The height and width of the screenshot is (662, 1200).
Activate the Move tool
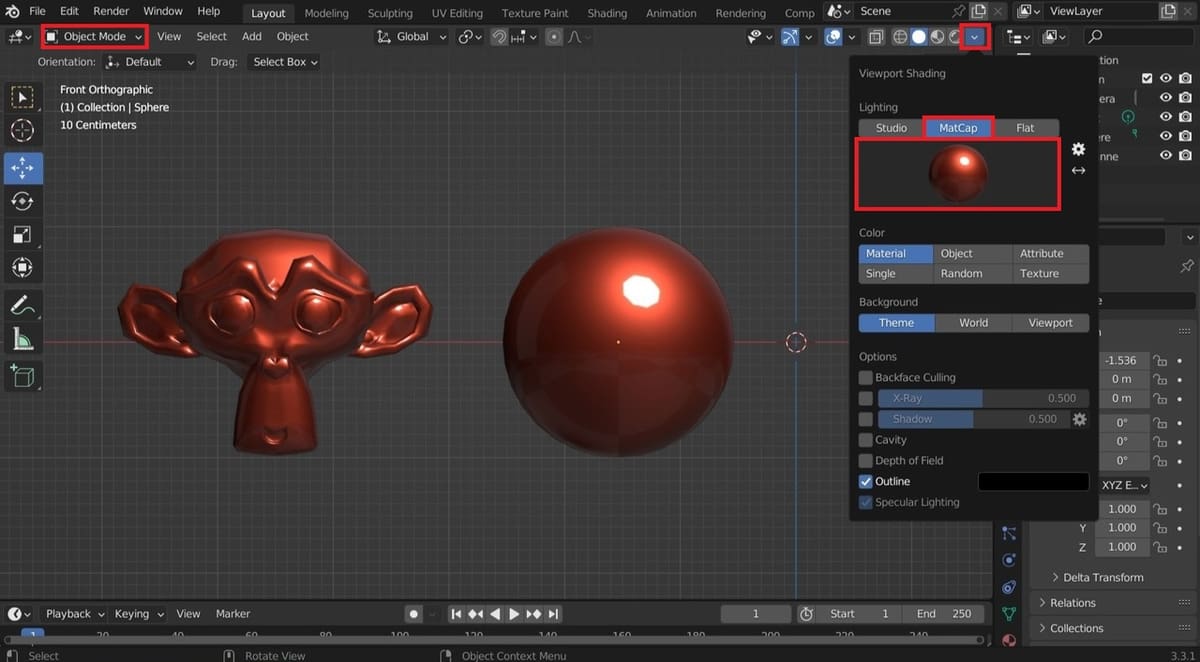(x=21, y=168)
